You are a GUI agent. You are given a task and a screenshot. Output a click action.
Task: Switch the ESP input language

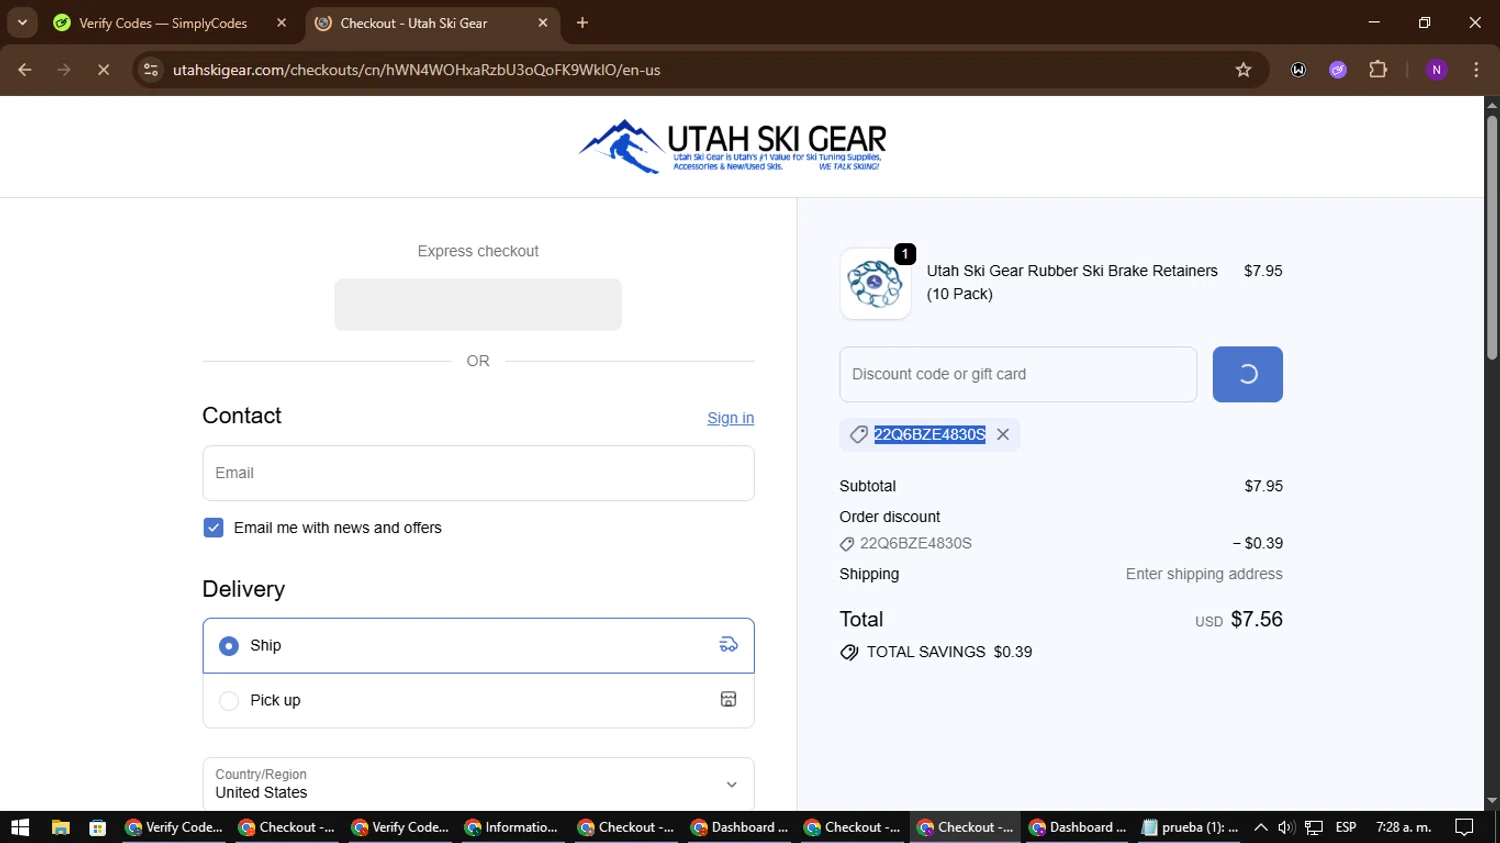point(1346,827)
